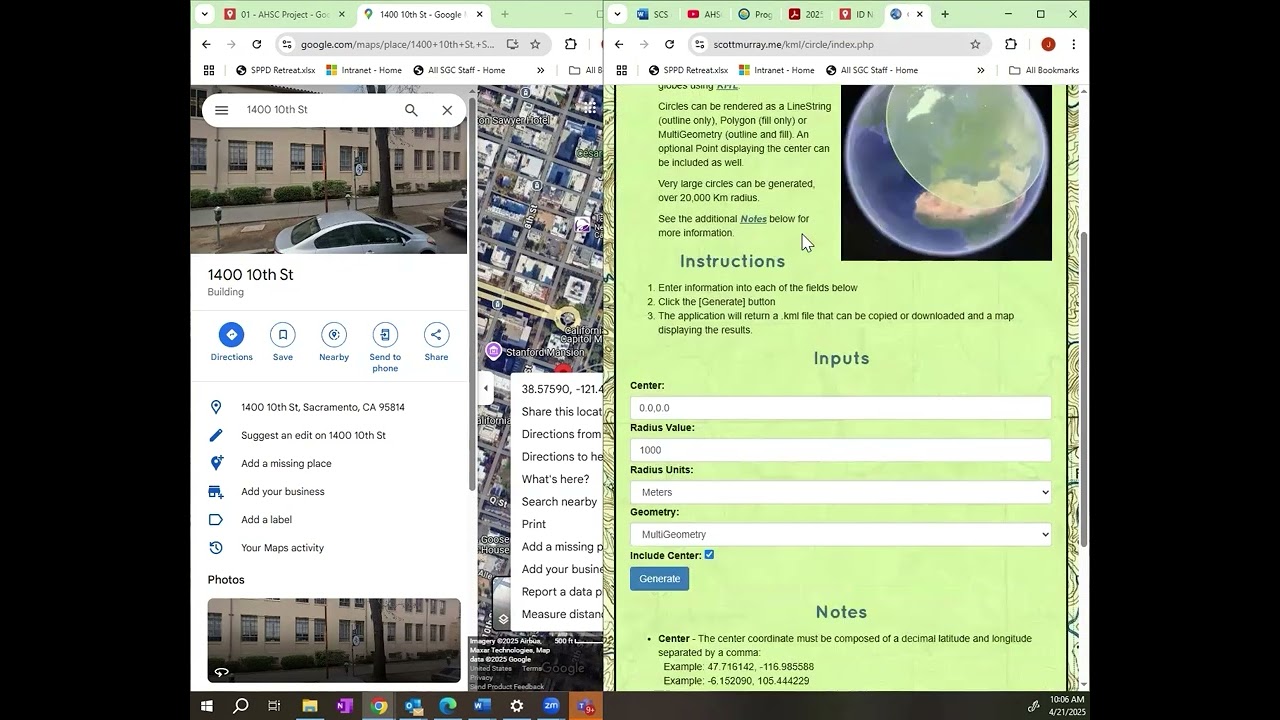The height and width of the screenshot is (720, 1280).
Task: Choose Report a data problem in the context menu
Action: pos(562,591)
